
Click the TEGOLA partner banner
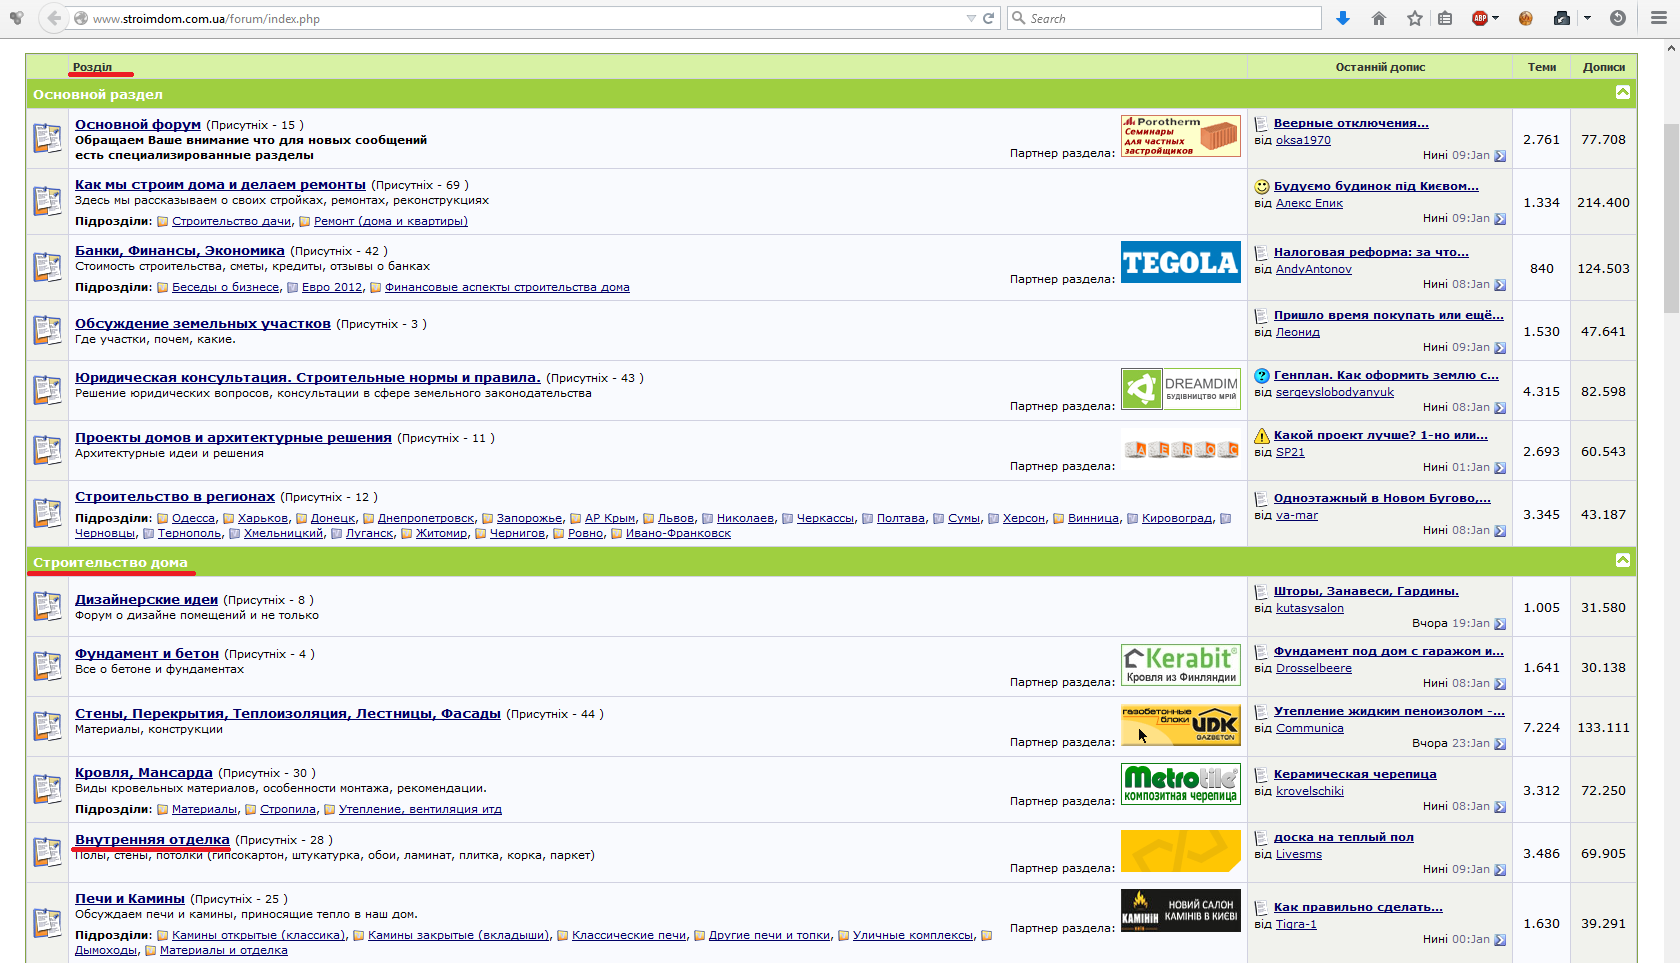click(x=1180, y=262)
